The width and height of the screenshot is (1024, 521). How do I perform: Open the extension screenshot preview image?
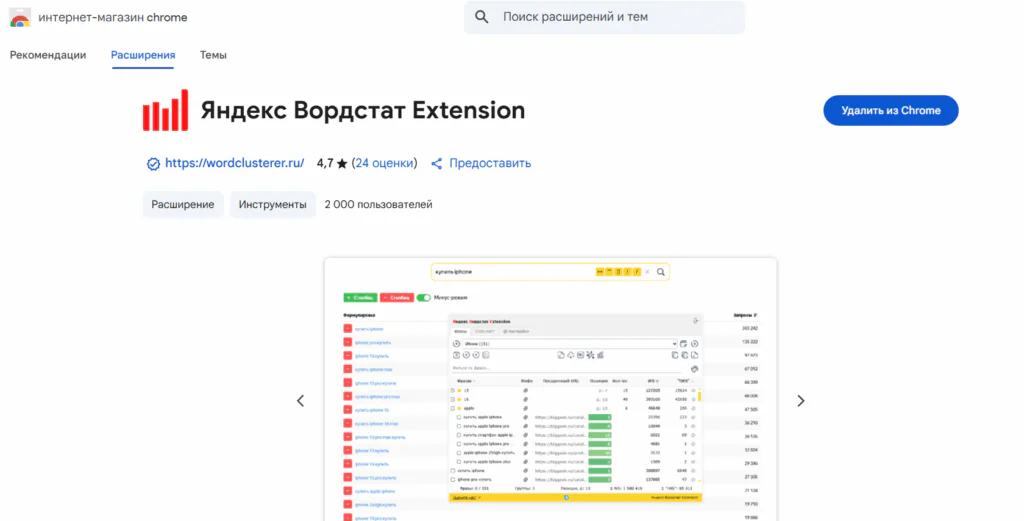(x=551, y=390)
